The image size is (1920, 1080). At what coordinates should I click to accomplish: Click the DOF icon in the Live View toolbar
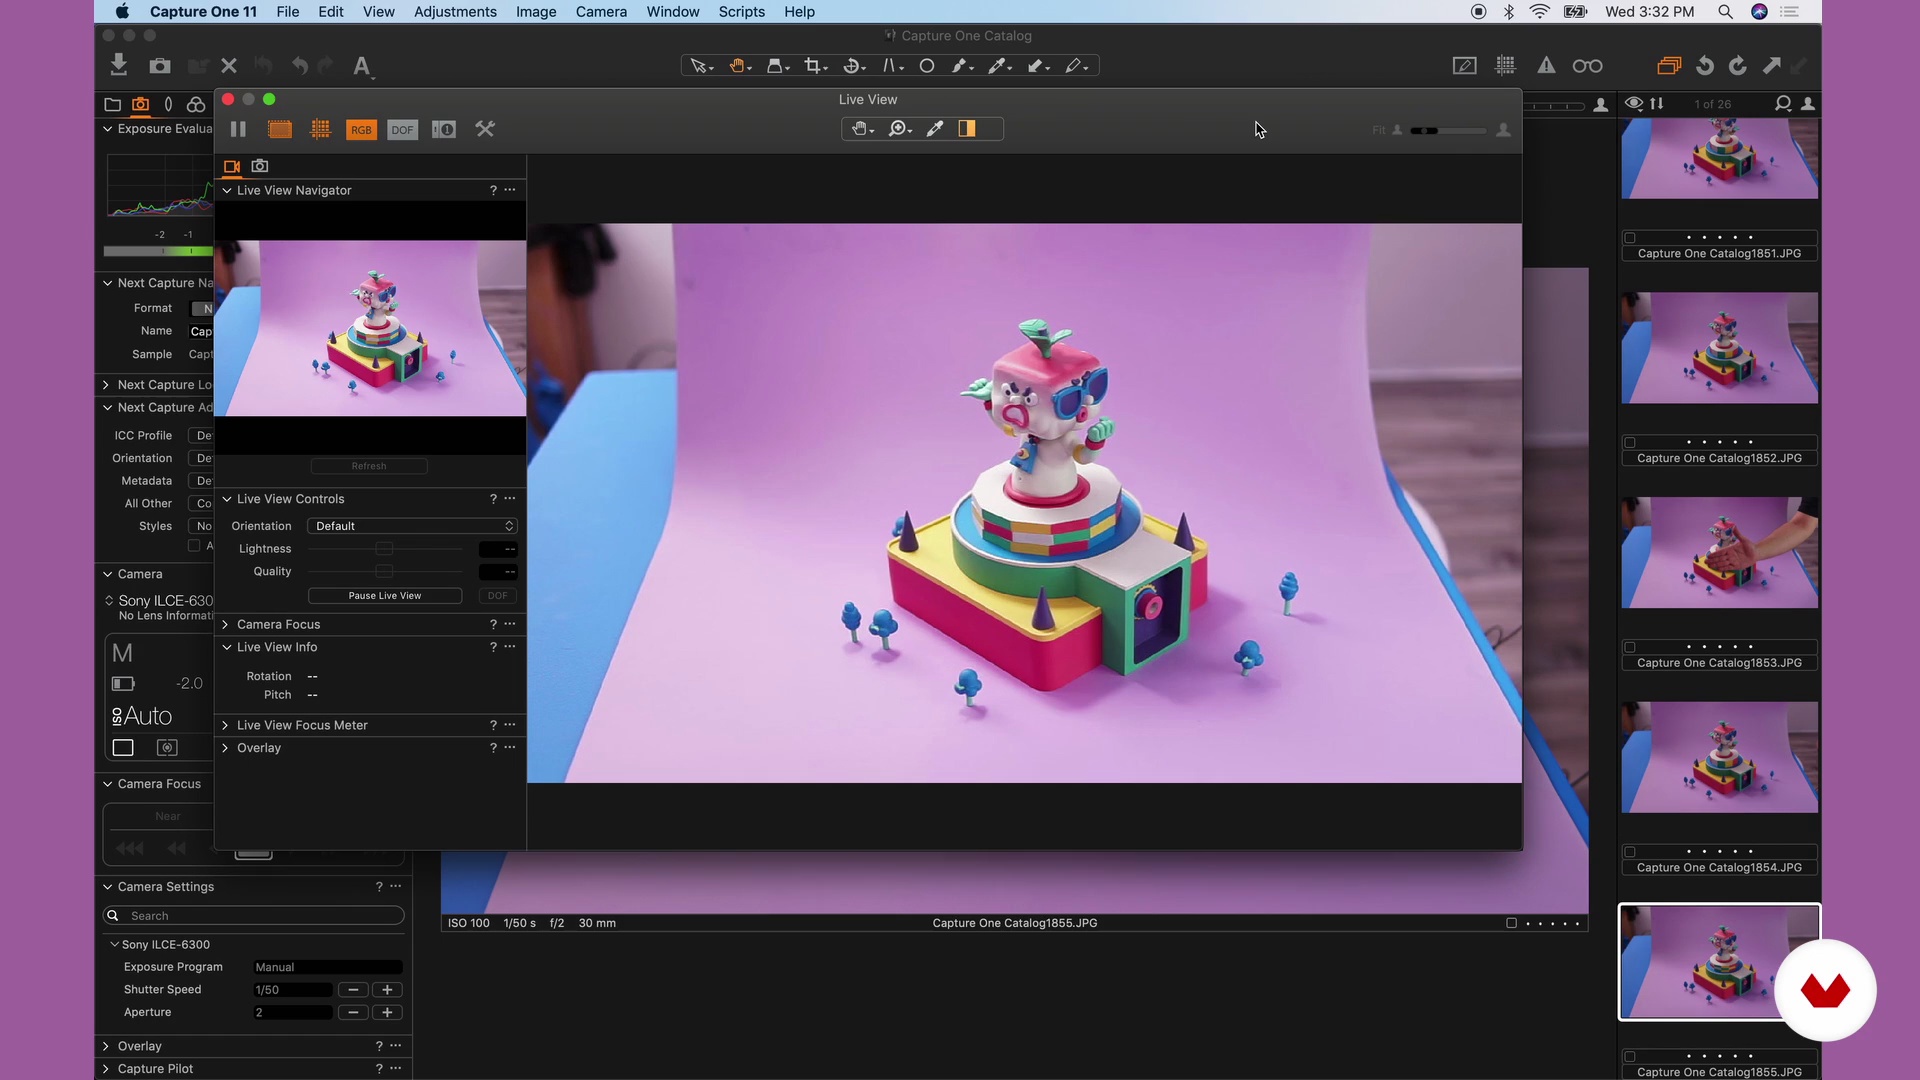402,130
